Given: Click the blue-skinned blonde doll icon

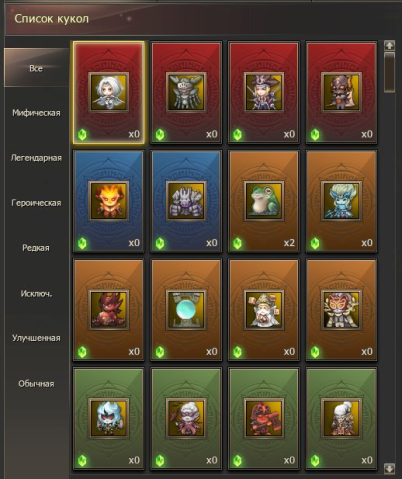Looking at the screenshot, I should click(x=341, y=201).
